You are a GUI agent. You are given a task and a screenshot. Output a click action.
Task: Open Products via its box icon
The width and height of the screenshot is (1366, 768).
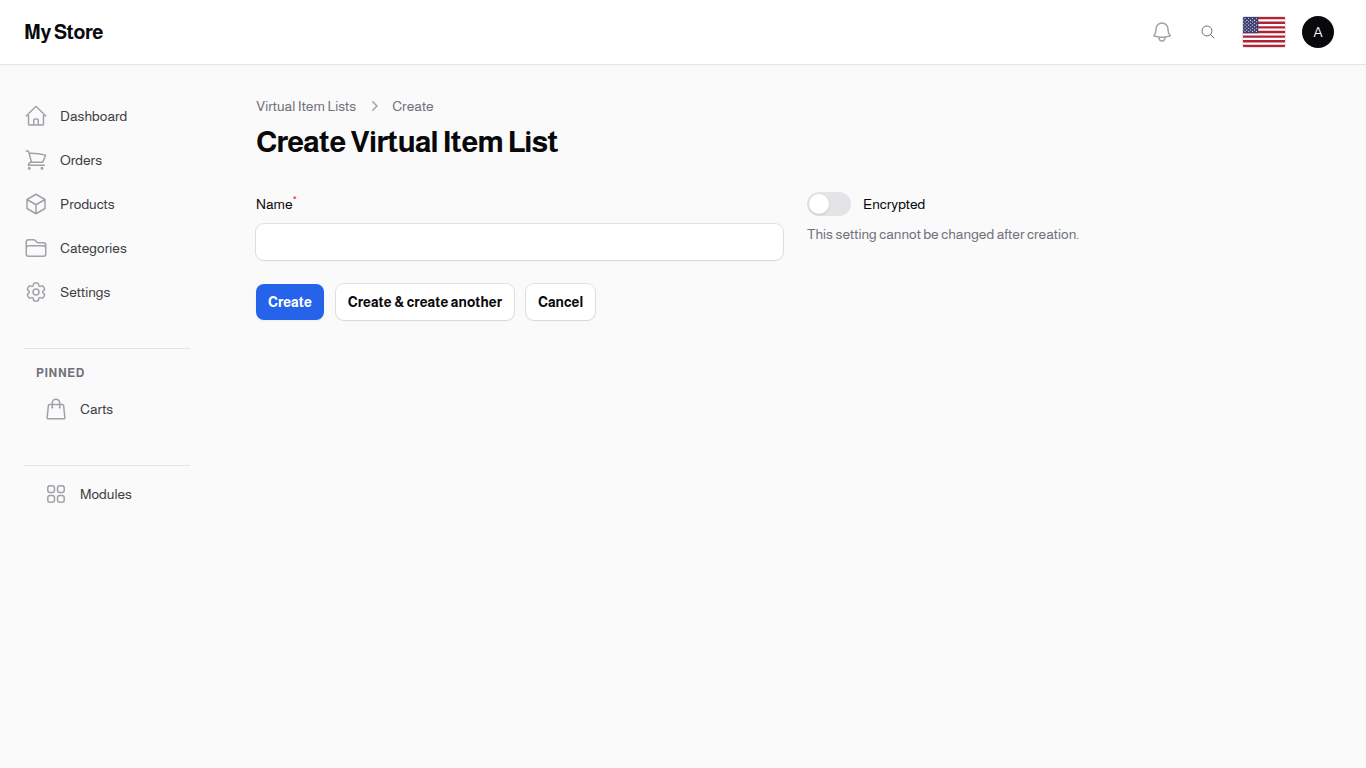tap(36, 204)
